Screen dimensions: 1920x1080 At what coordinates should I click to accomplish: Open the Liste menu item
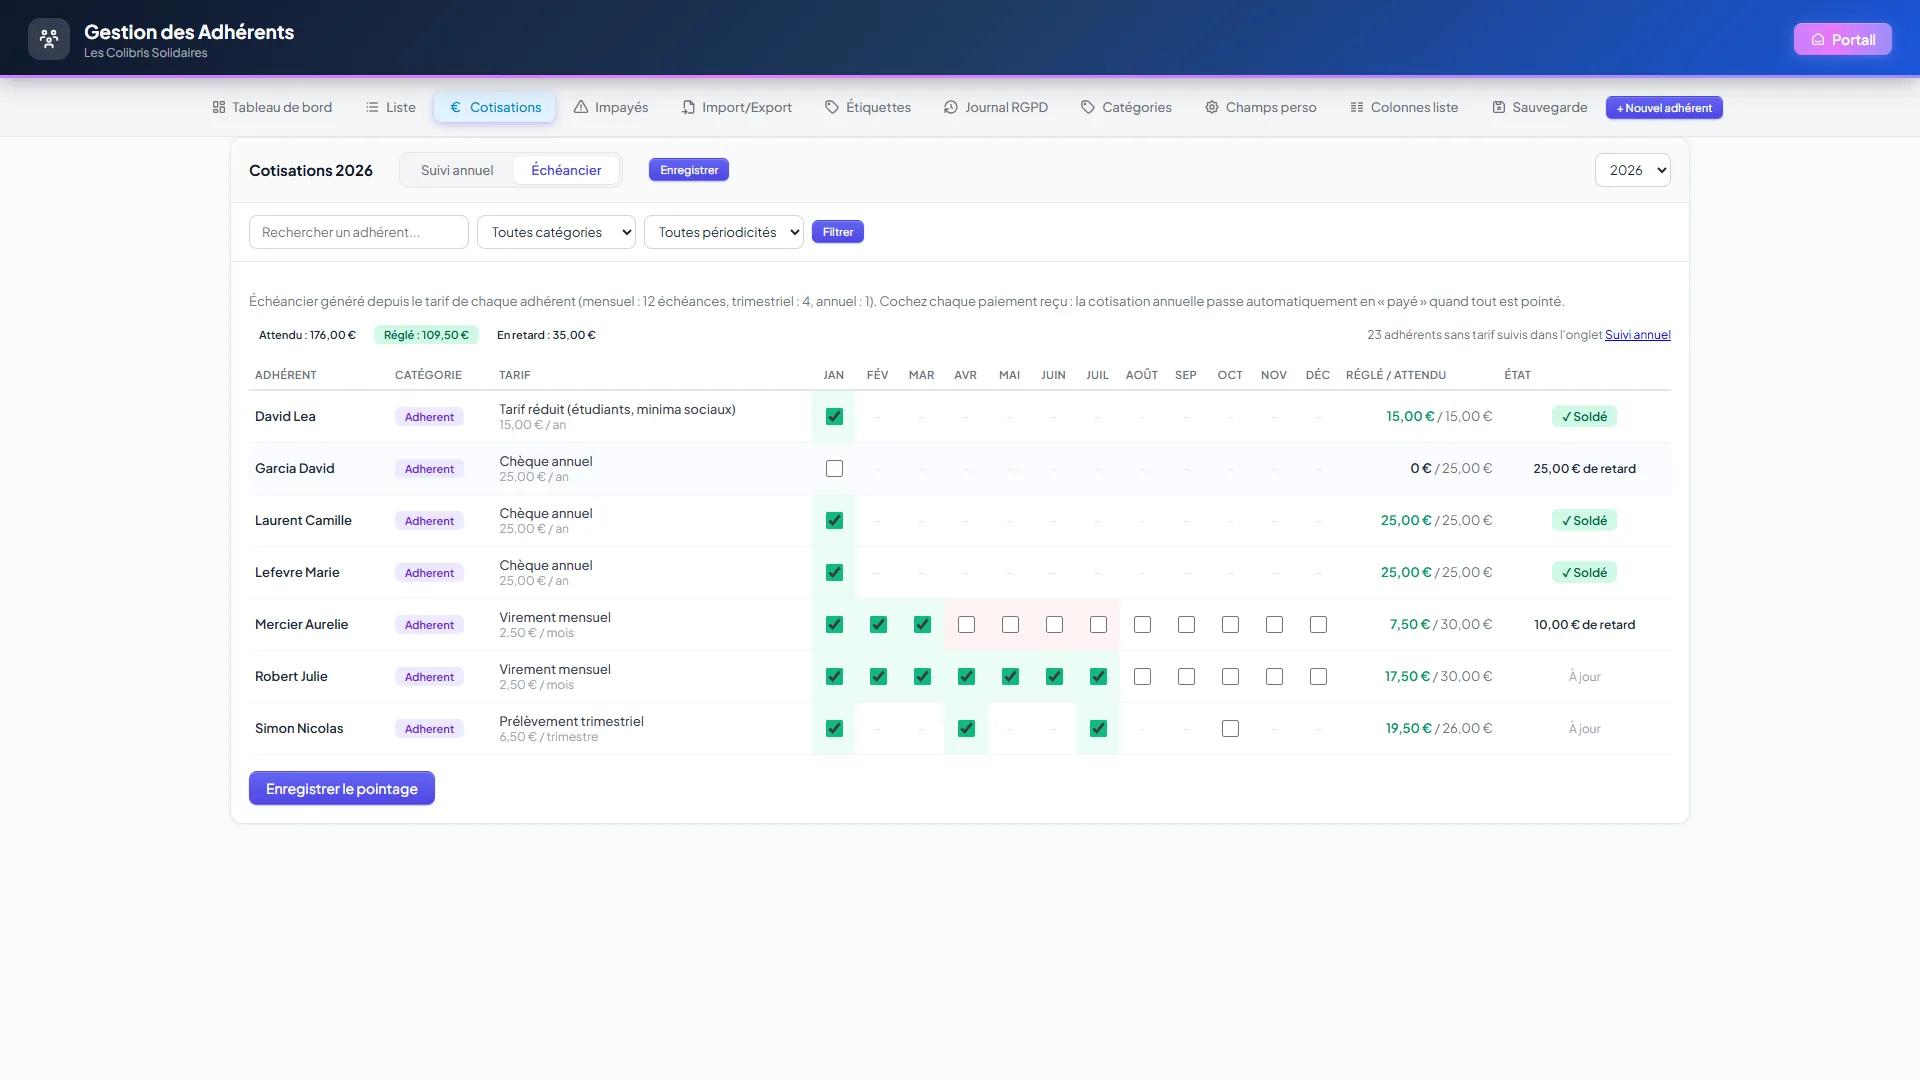391,107
